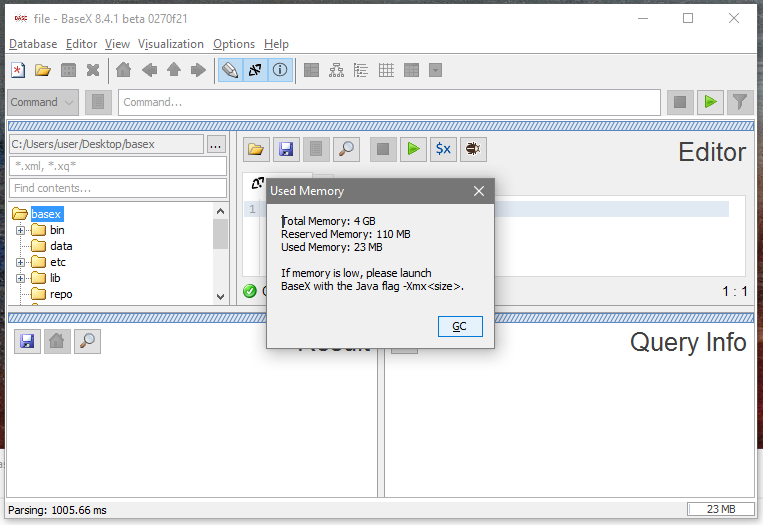The width and height of the screenshot is (763, 525).
Task: Go forward with the right arrow icon
Action: pos(198,71)
